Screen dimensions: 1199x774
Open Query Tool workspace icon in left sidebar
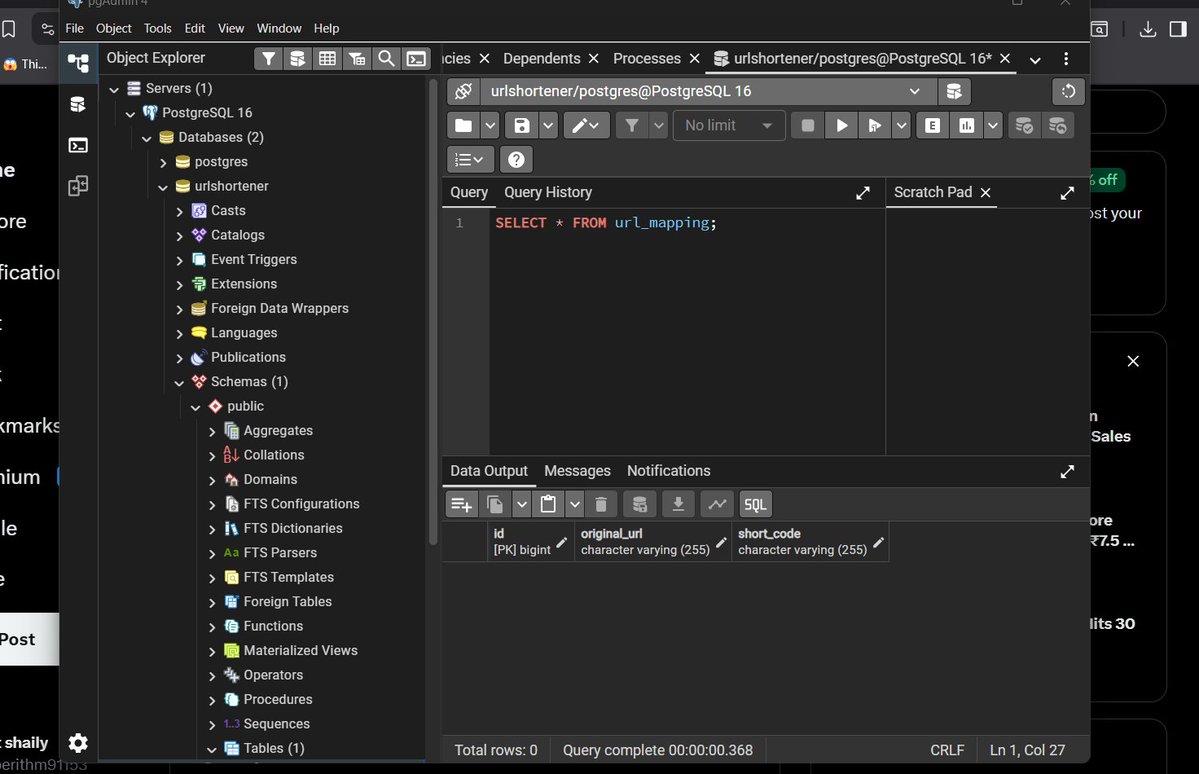[78, 104]
